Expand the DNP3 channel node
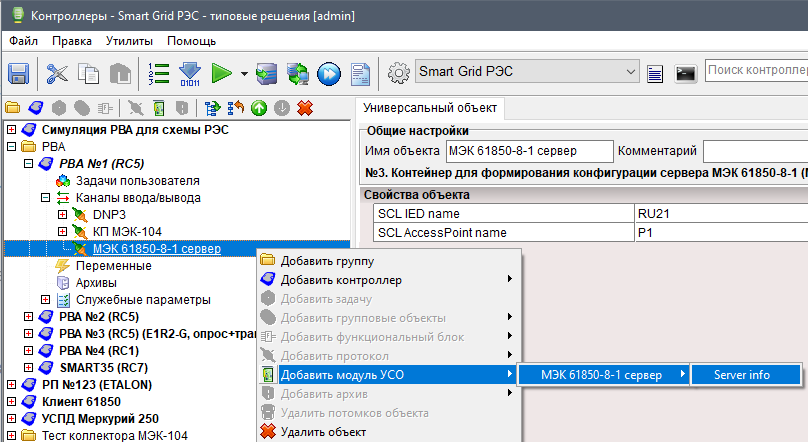808x442 pixels. click(x=62, y=215)
